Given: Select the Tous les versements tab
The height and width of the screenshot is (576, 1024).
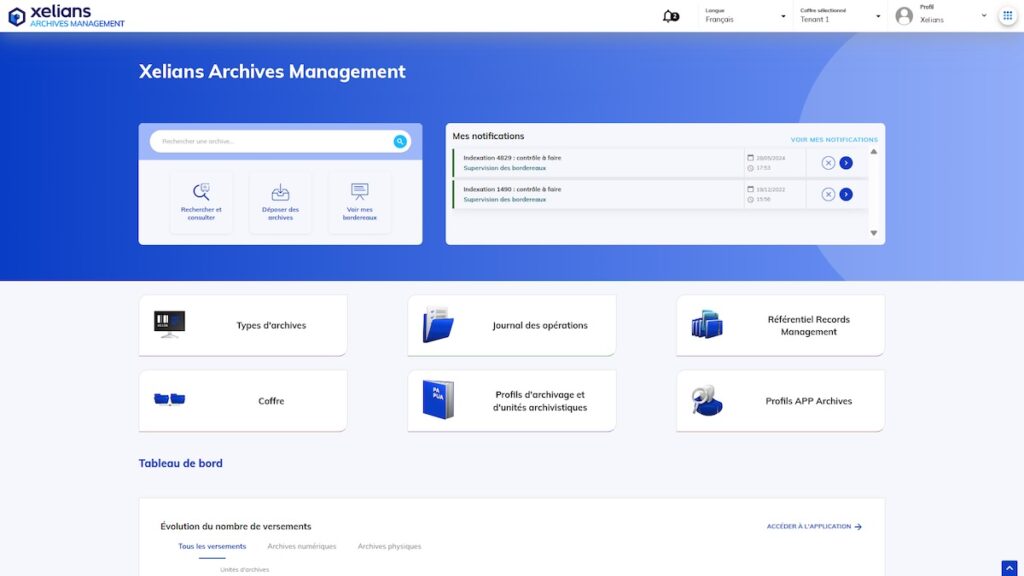Looking at the screenshot, I should click(x=212, y=547).
